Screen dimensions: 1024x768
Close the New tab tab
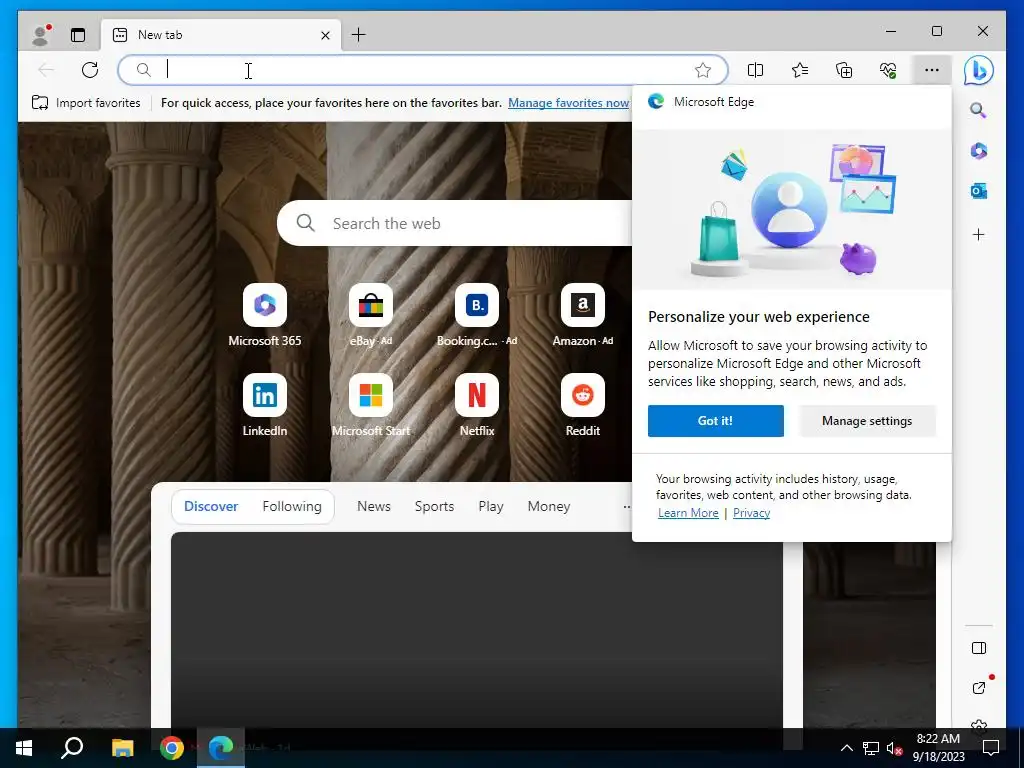point(325,35)
